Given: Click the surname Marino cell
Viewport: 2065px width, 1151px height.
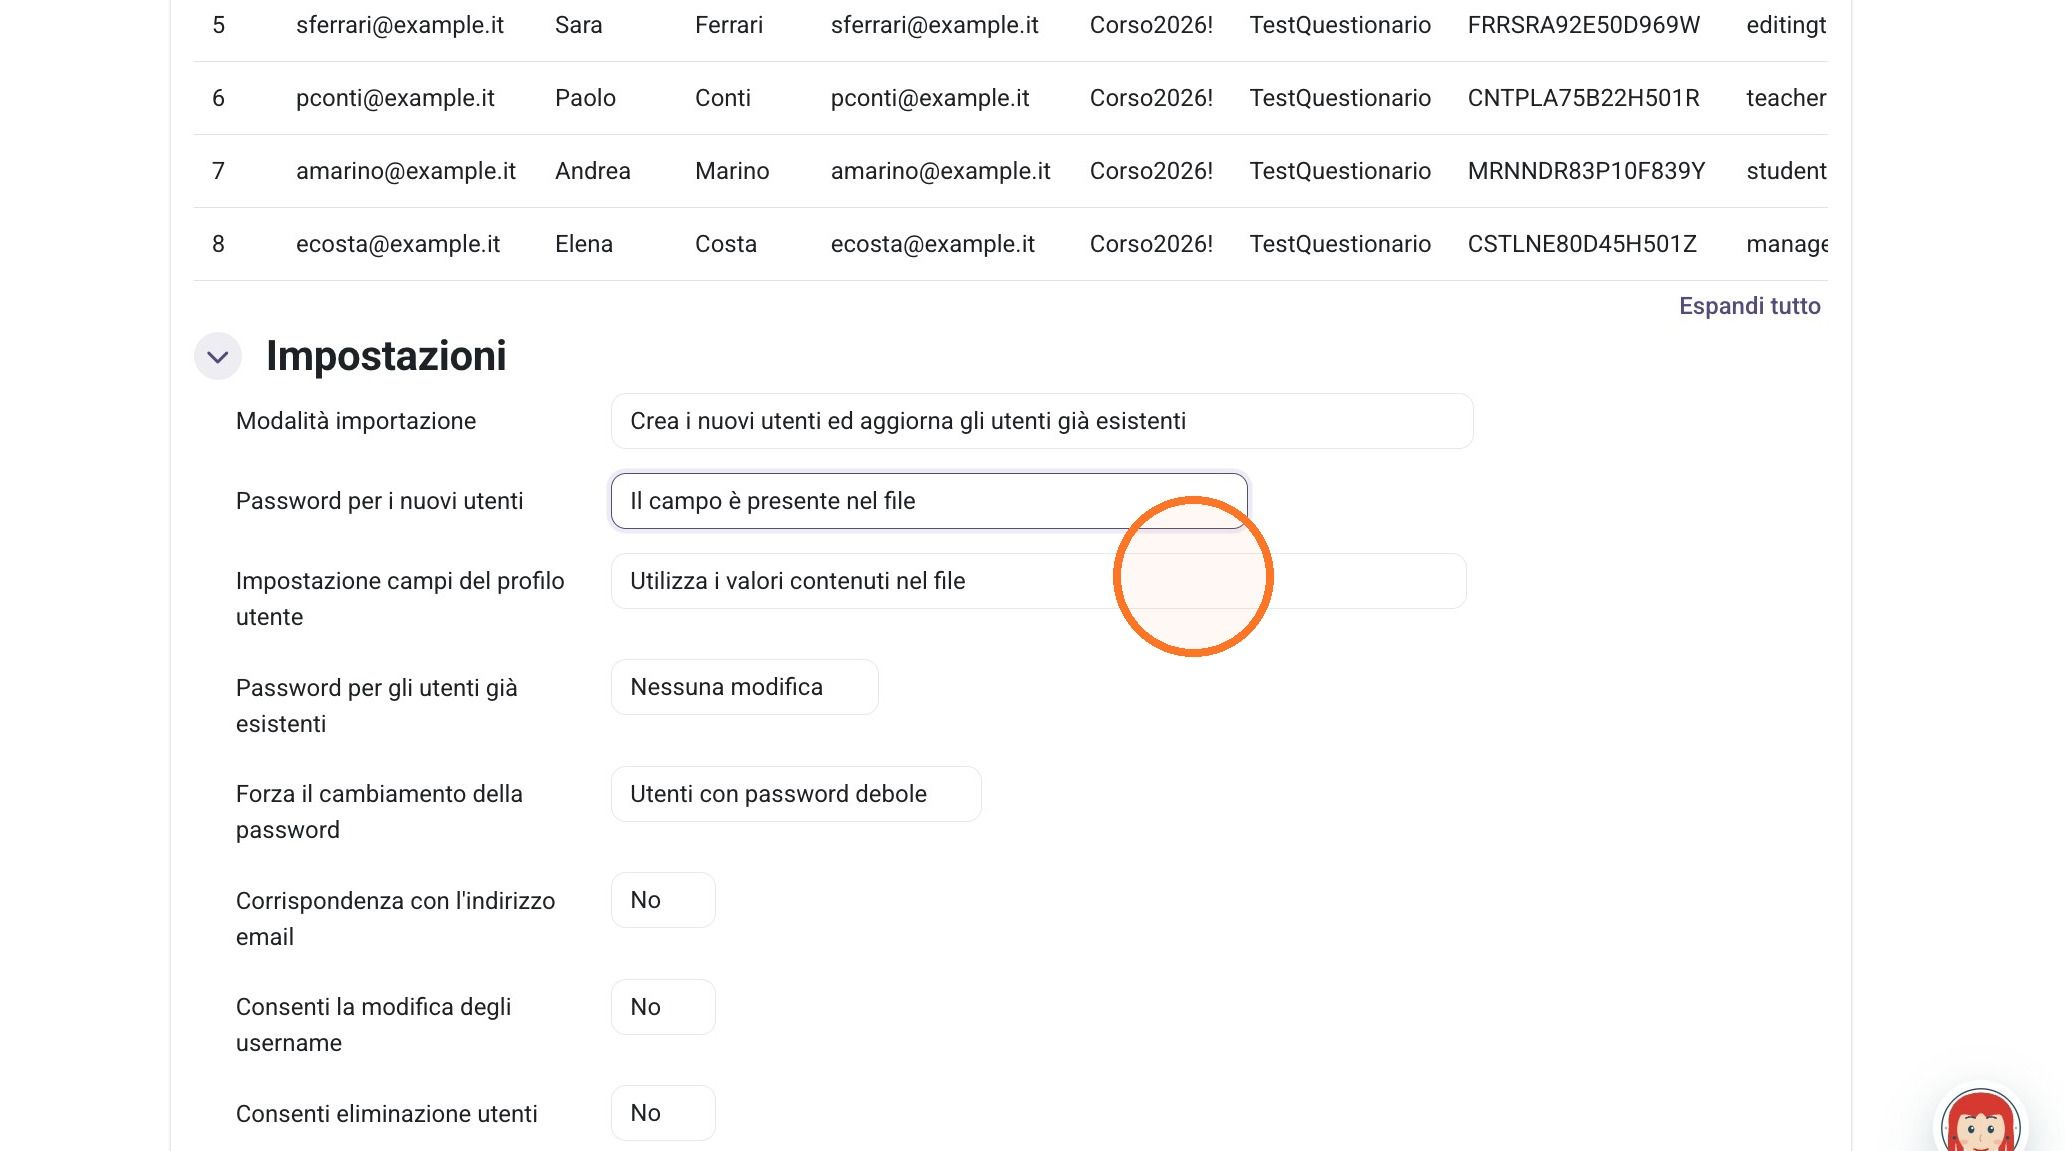Looking at the screenshot, I should pos(732,171).
